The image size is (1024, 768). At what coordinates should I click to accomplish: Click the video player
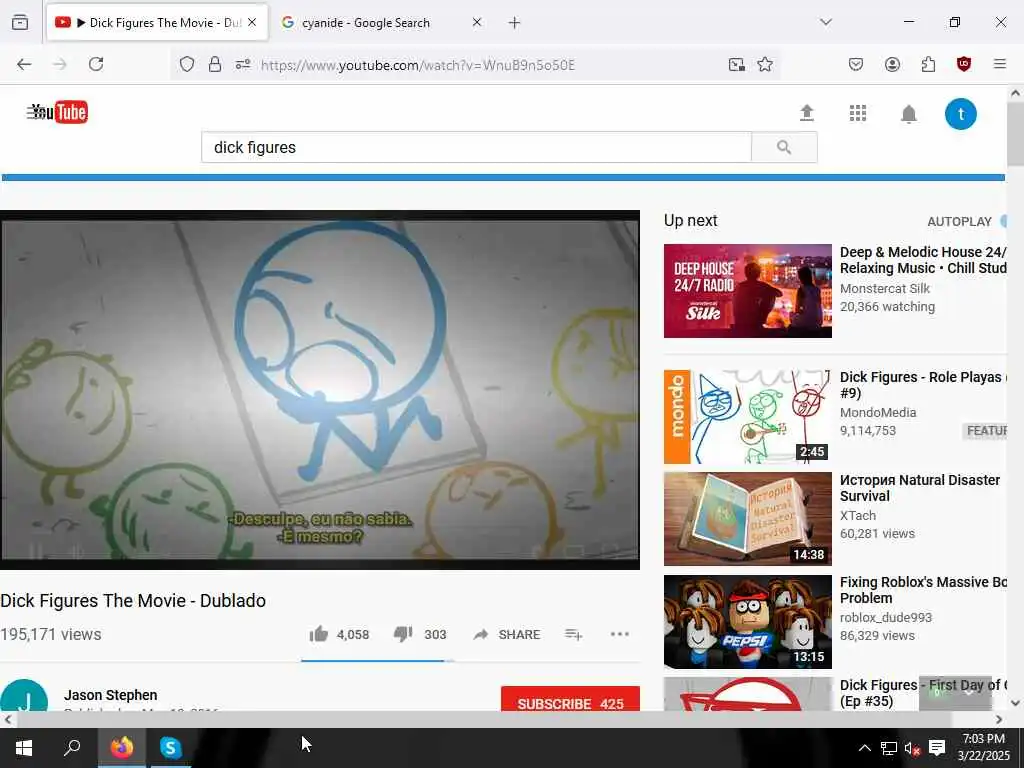(320, 389)
